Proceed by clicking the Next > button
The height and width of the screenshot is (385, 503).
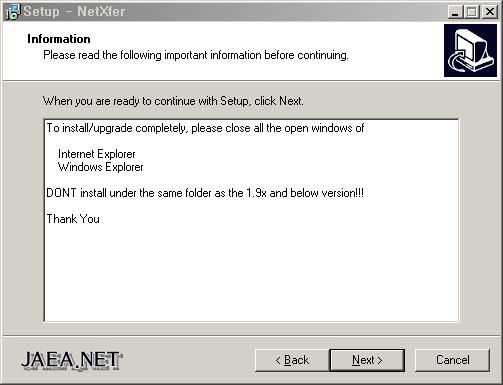click(x=367, y=360)
